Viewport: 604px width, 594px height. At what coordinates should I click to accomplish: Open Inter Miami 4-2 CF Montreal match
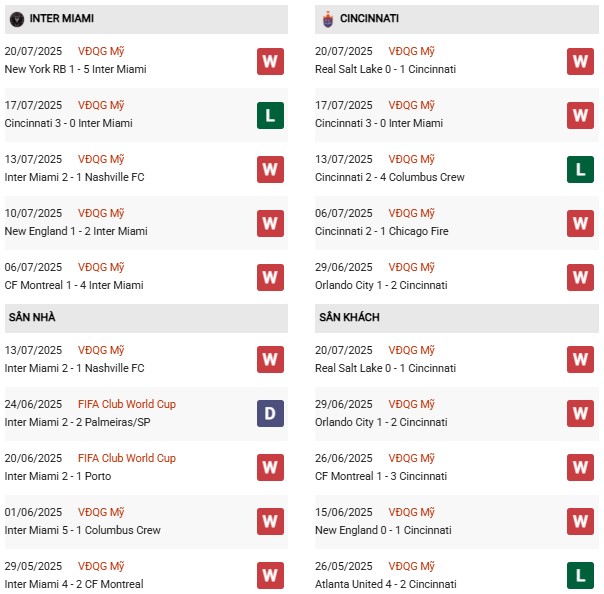(74, 584)
